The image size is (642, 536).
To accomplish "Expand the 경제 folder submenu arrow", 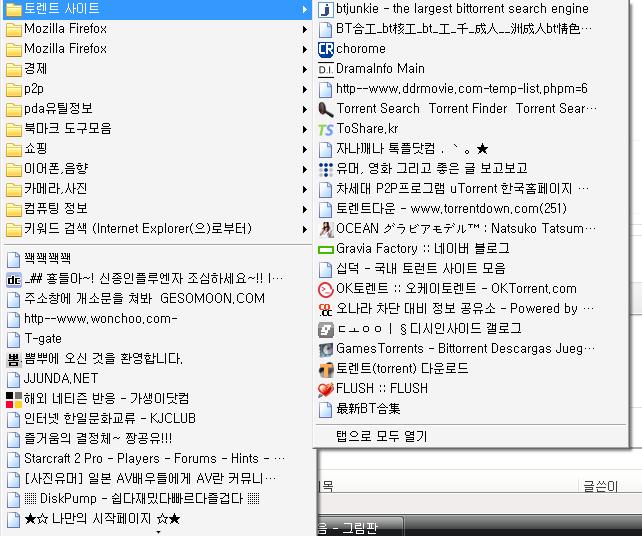I will pos(305,69).
